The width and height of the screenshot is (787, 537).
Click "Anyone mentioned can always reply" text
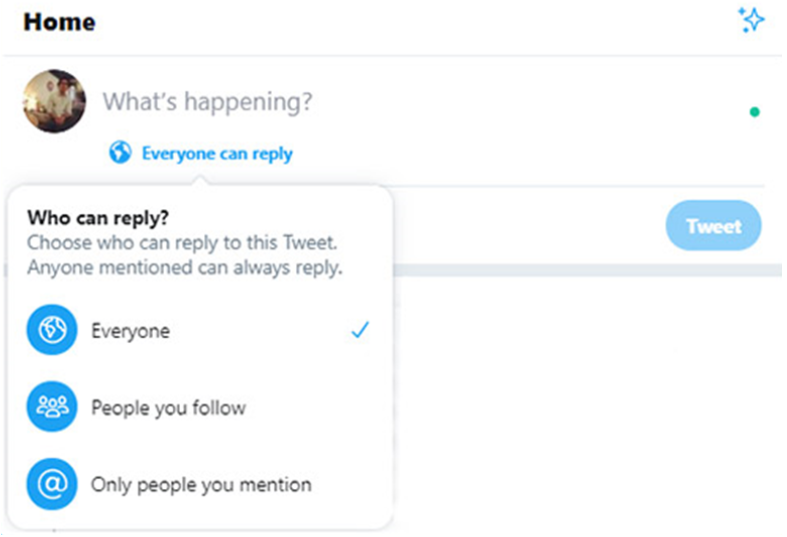pos(185,267)
